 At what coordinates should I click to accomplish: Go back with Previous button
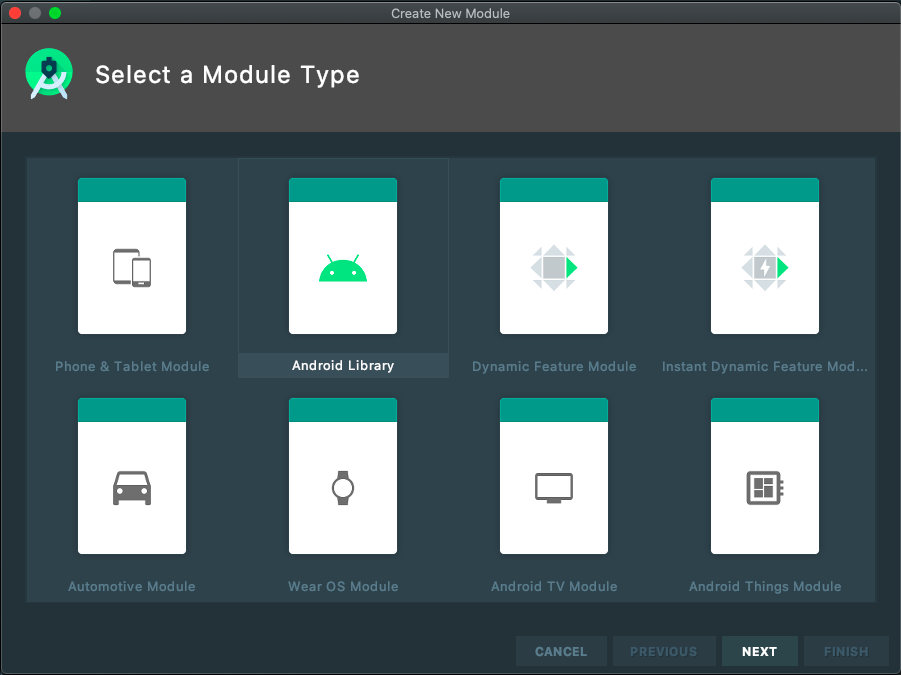[x=664, y=651]
